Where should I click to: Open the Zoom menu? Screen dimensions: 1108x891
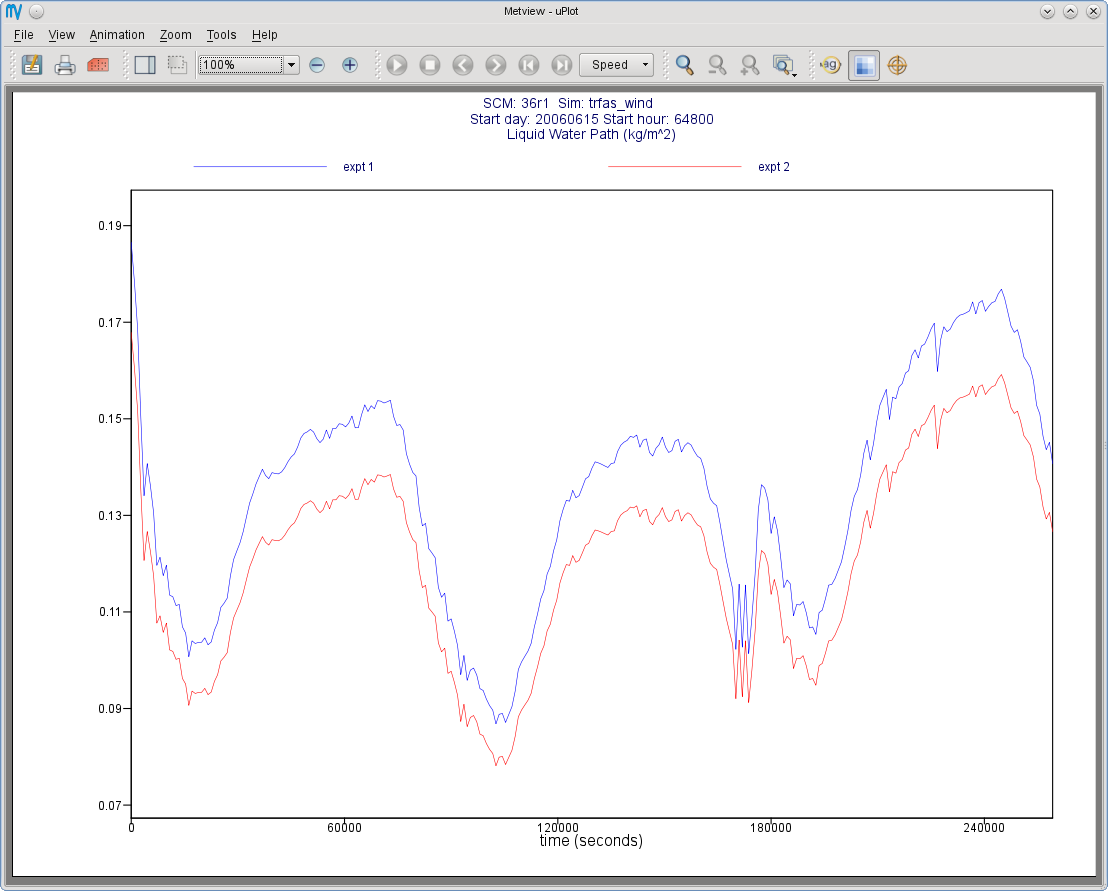pyautogui.click(x=175, y=35)
